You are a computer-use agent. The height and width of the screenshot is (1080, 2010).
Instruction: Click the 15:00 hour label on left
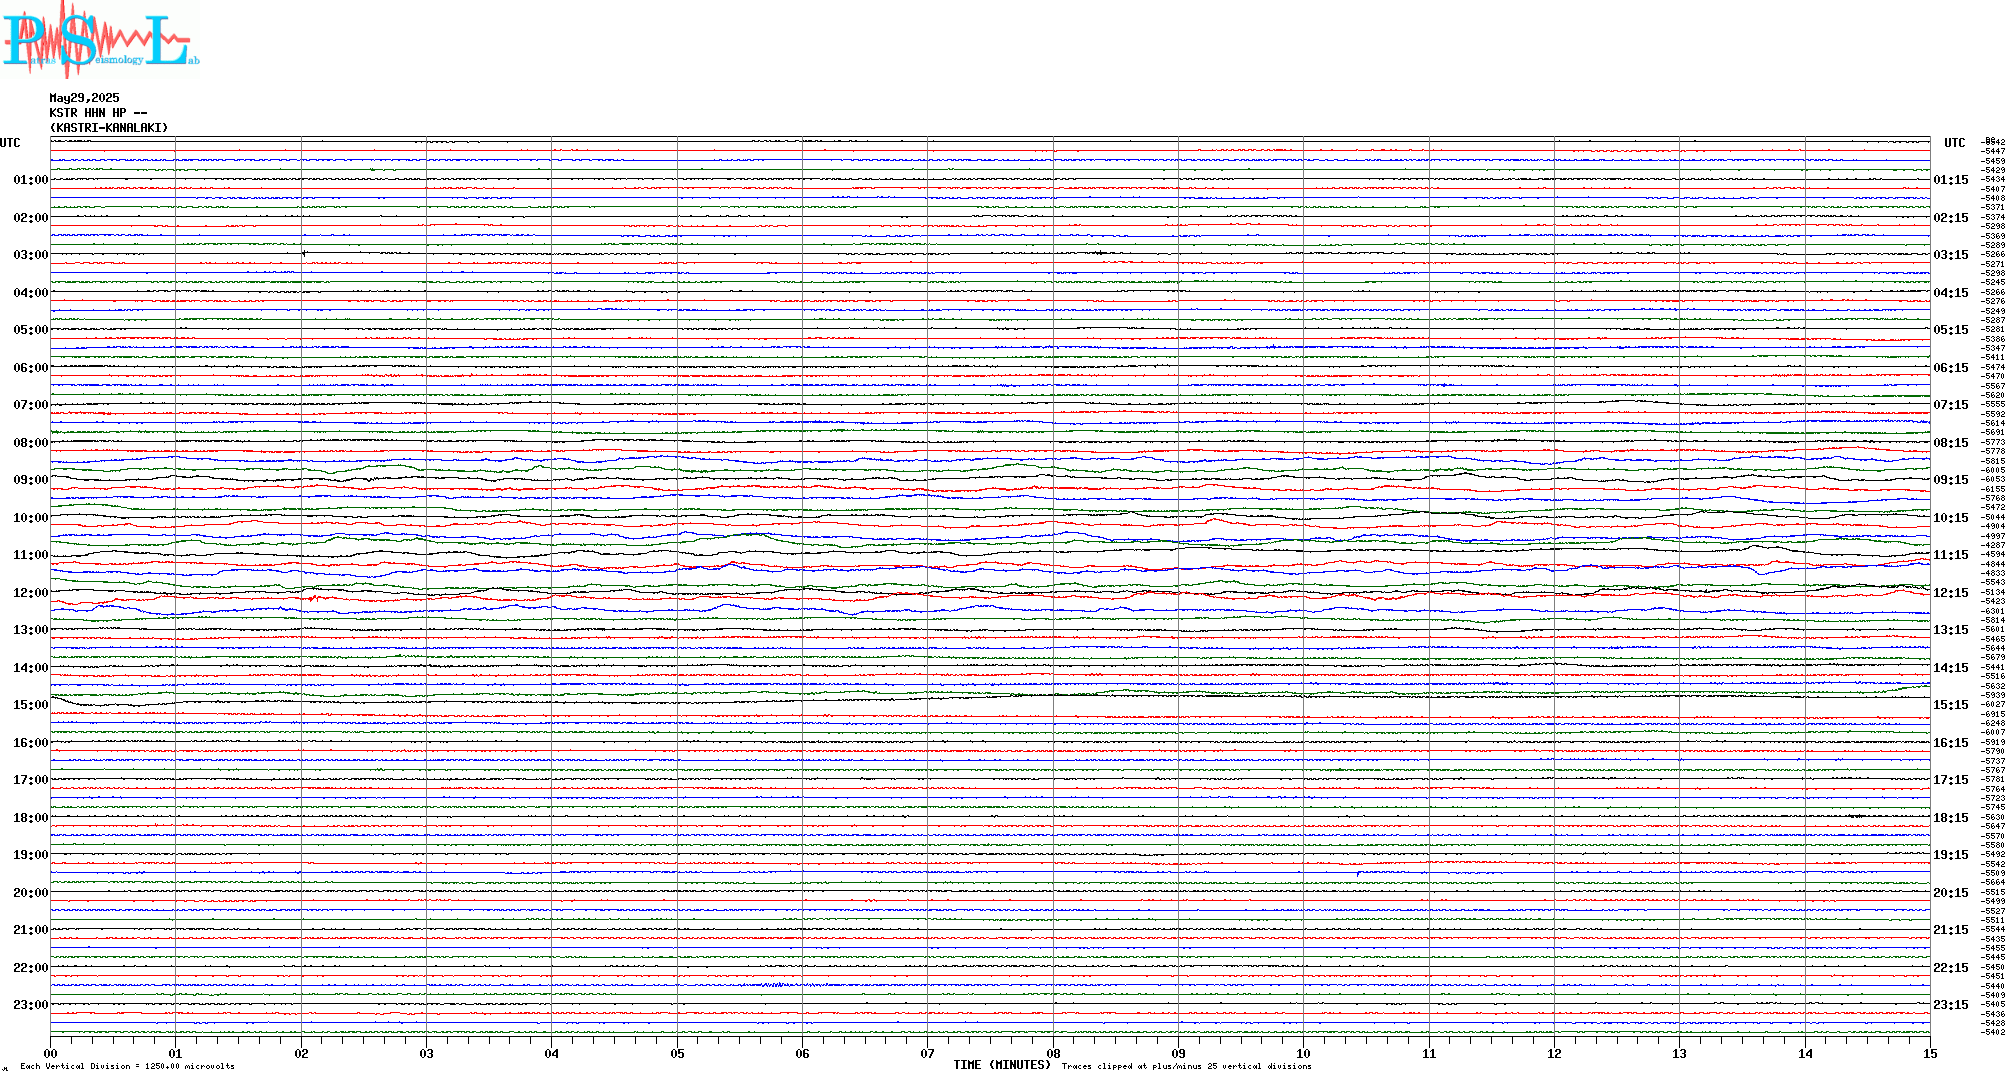pos(31,705)
